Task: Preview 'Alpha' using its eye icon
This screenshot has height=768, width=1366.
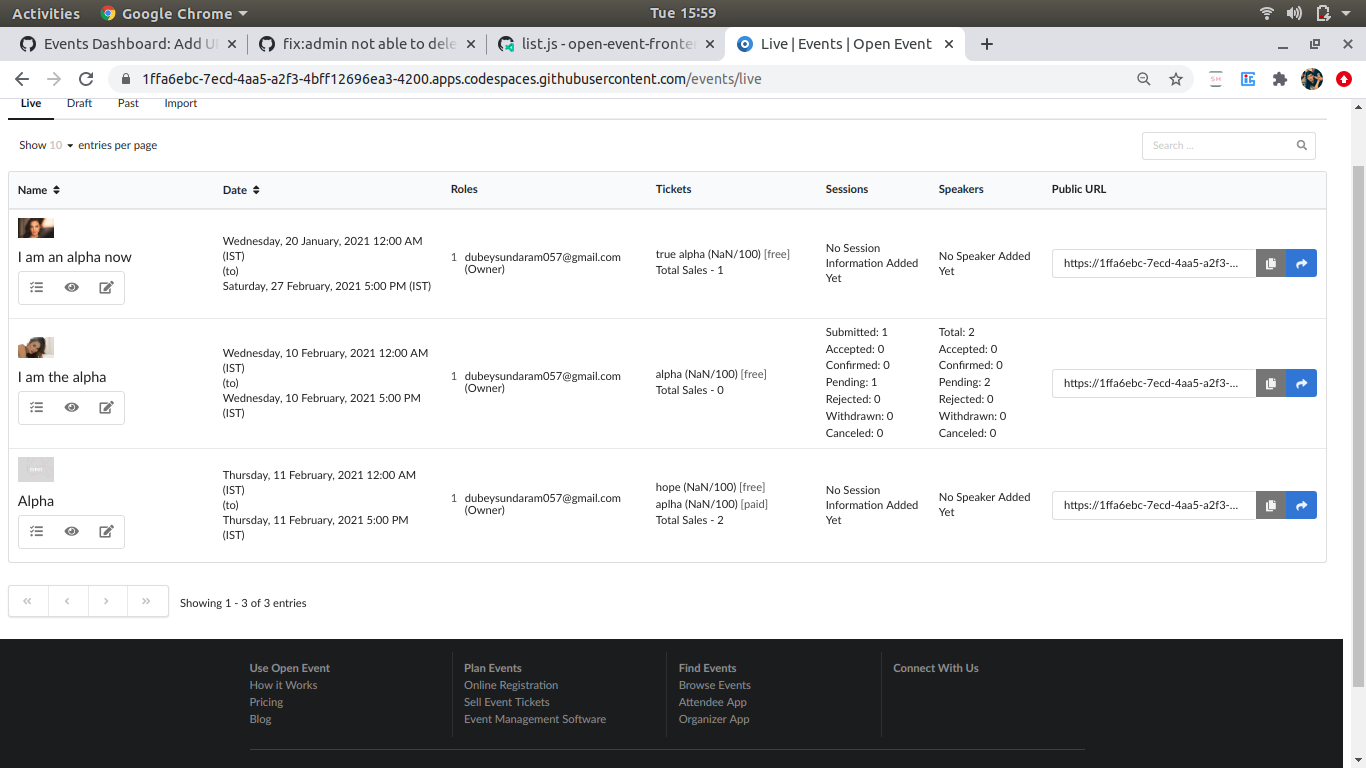Action: [x=71, y=531]
